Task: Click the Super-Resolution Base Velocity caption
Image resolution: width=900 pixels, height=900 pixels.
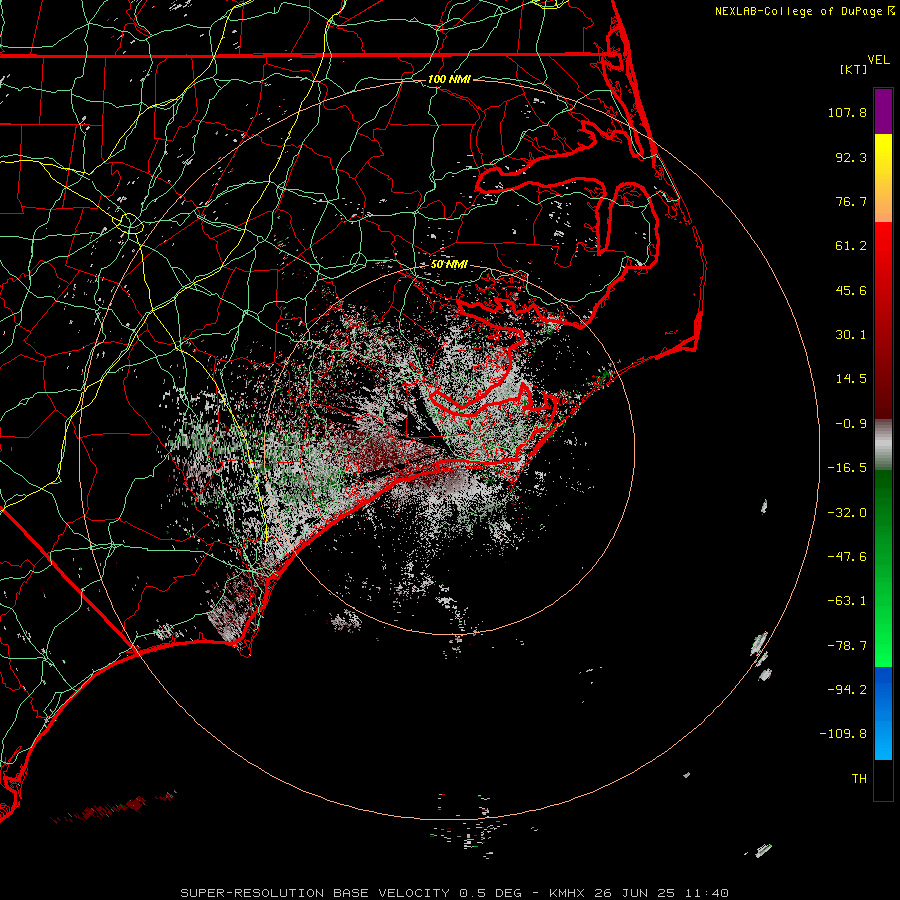Action: pyautogui.click(x=455, y=893)
